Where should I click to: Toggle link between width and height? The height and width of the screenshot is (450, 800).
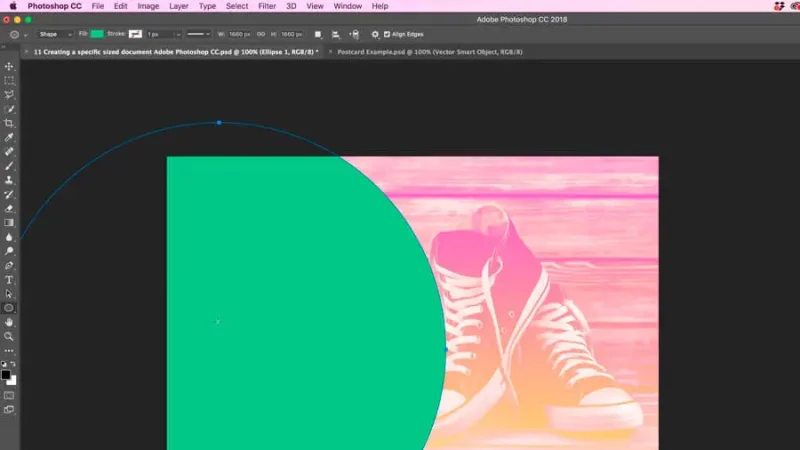261,34
